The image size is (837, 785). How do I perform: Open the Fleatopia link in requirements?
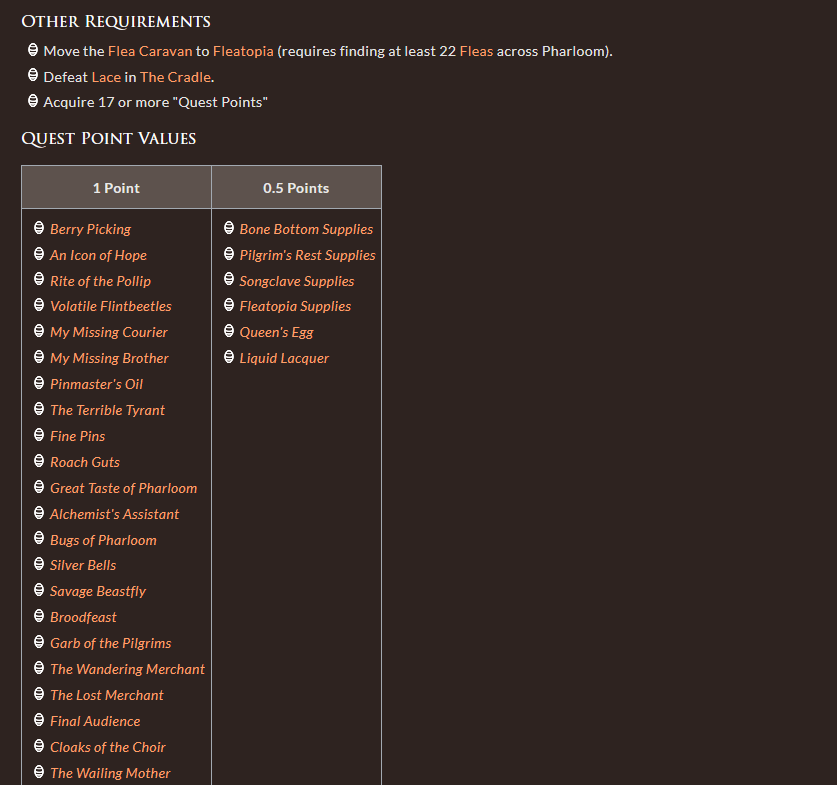pos(243,51)
